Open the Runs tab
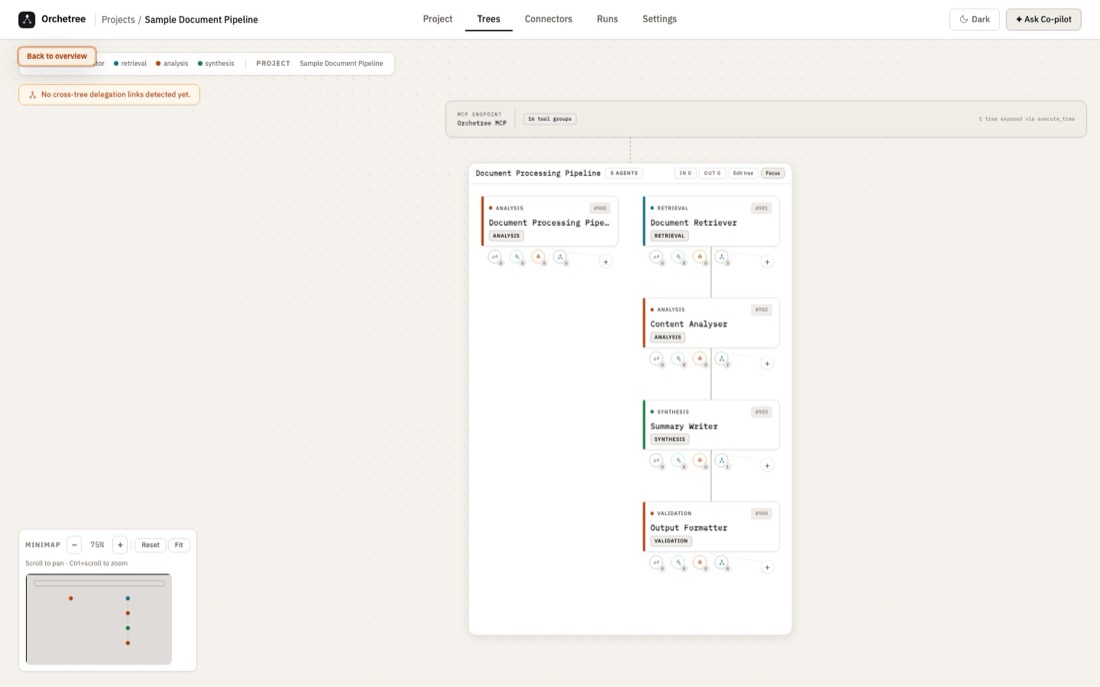This screenshot has width=1100, height=687. 607,19
